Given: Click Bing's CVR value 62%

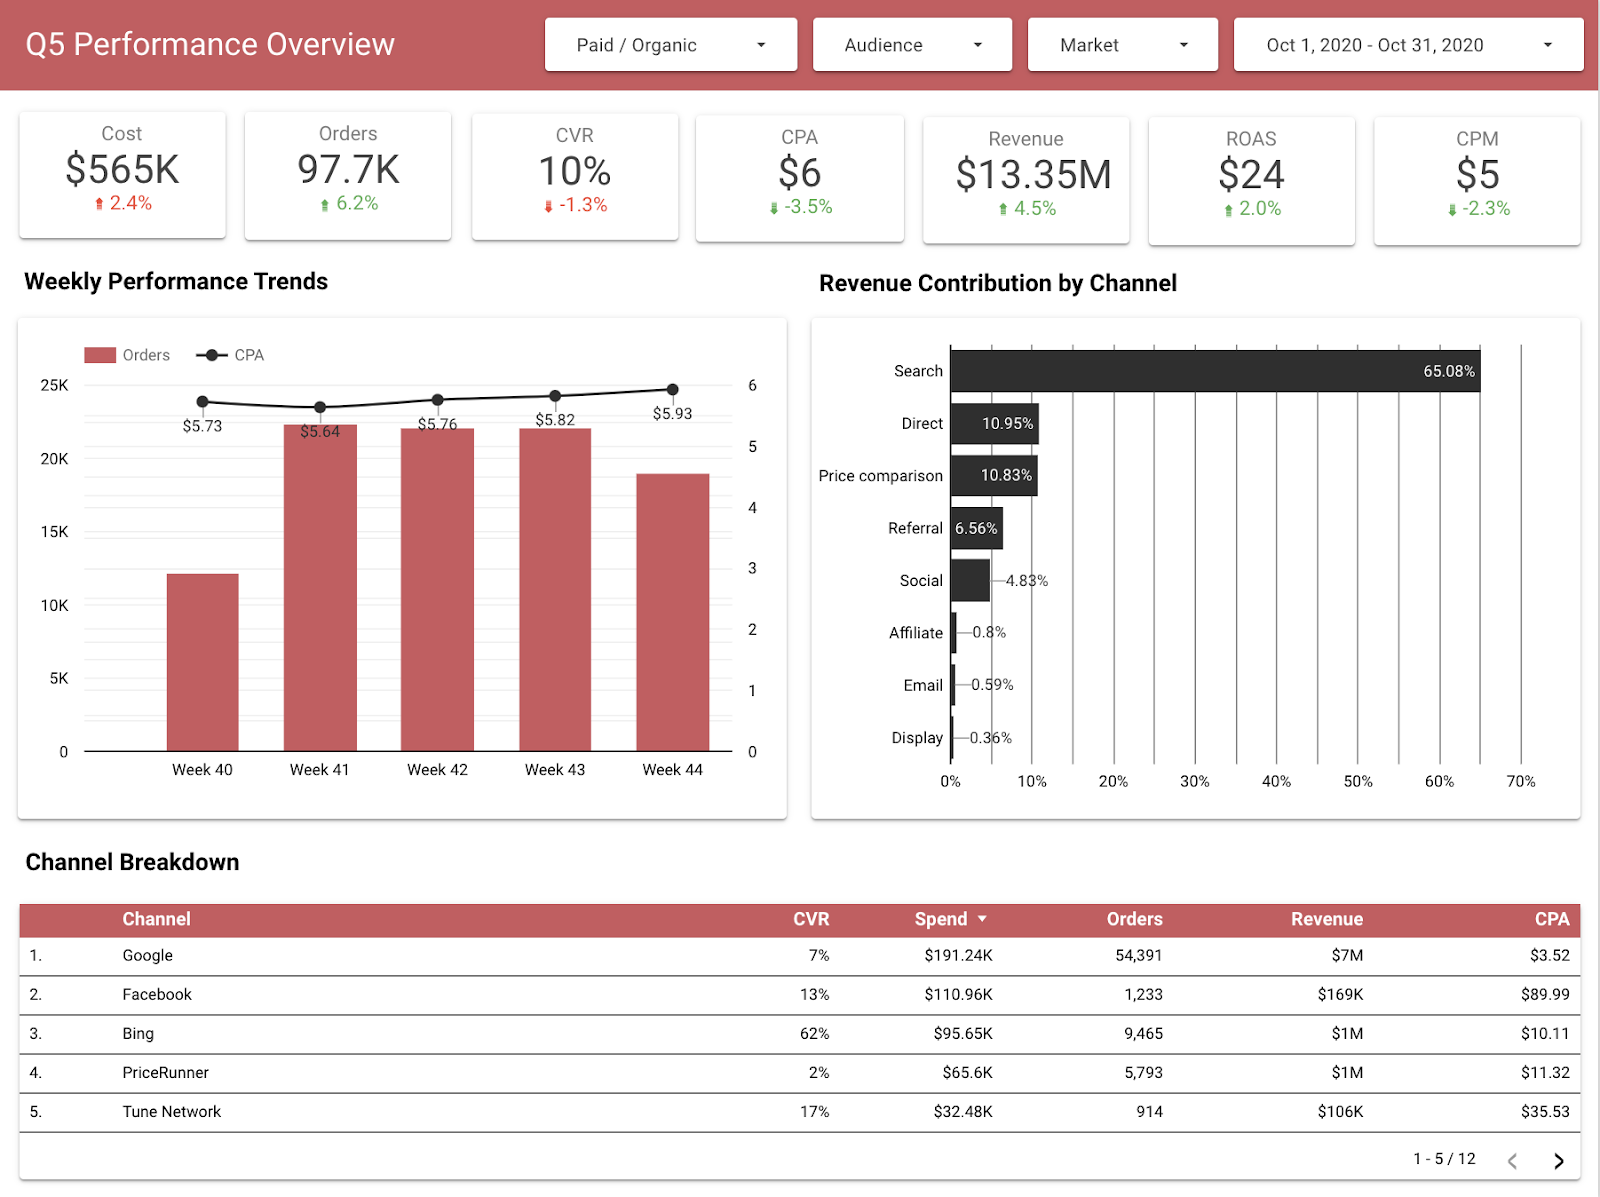Looking at the screenshot, I should coord(814,1034).
